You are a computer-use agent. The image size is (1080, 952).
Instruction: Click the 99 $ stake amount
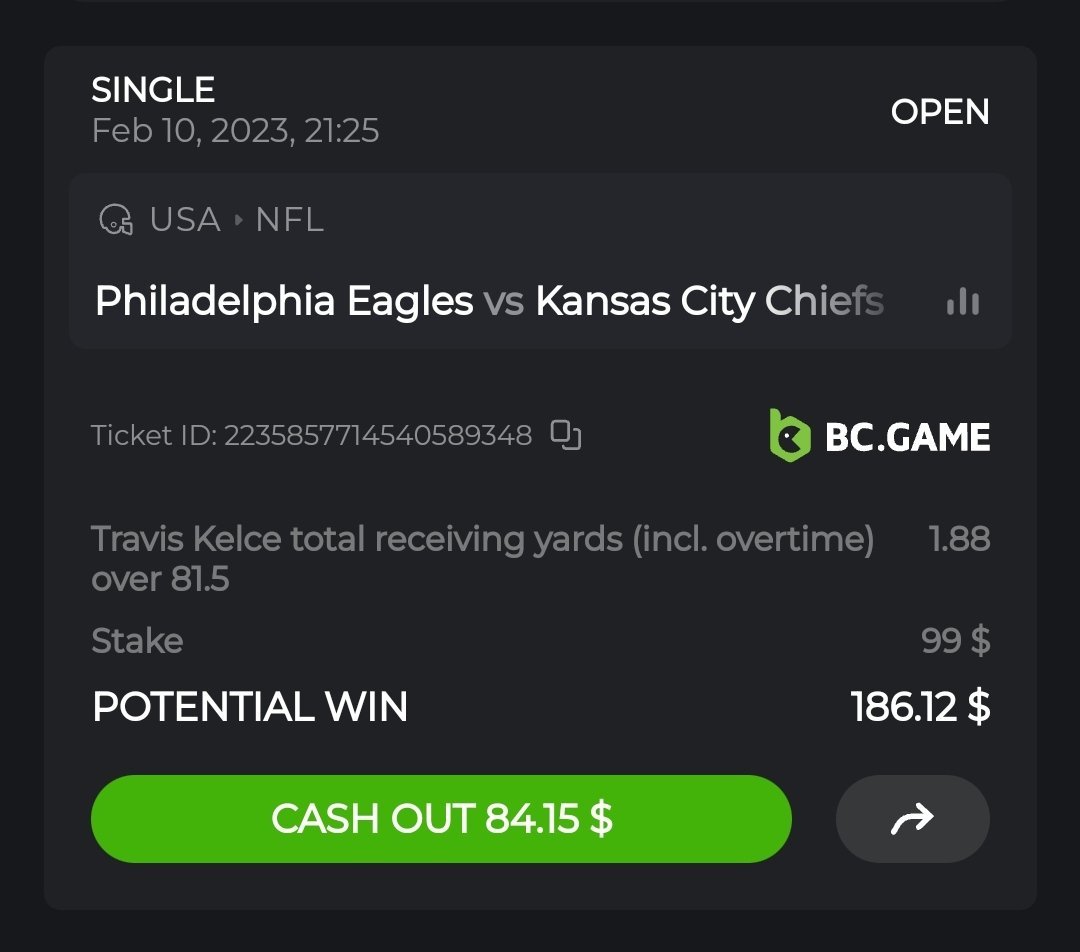coord(955,640)
